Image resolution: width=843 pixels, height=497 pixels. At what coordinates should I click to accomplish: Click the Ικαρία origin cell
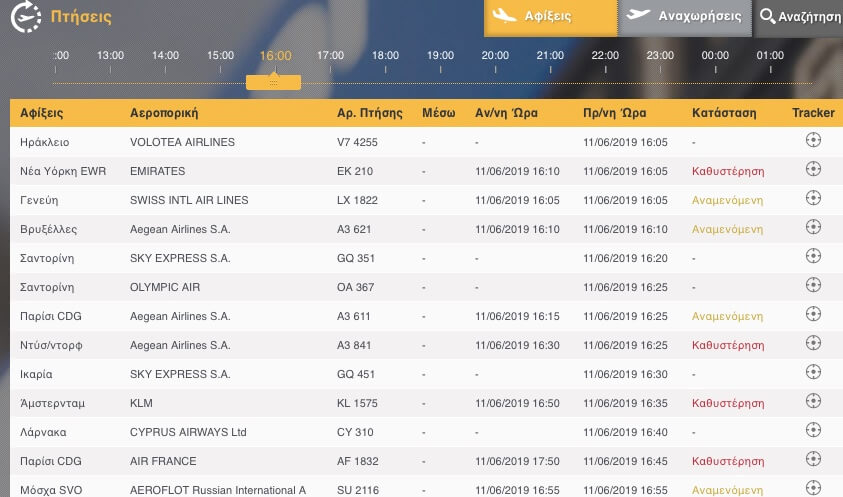click(x=36, y=374)
